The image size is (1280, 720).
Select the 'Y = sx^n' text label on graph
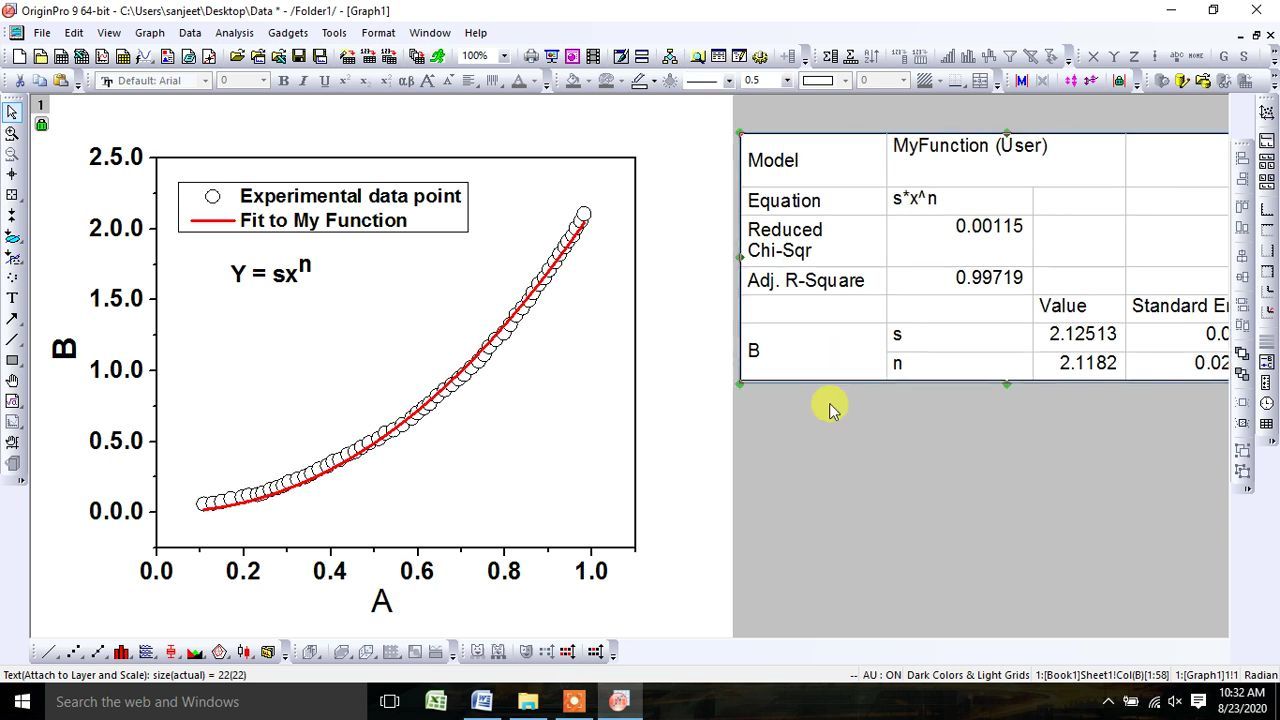tap(271, 270)
